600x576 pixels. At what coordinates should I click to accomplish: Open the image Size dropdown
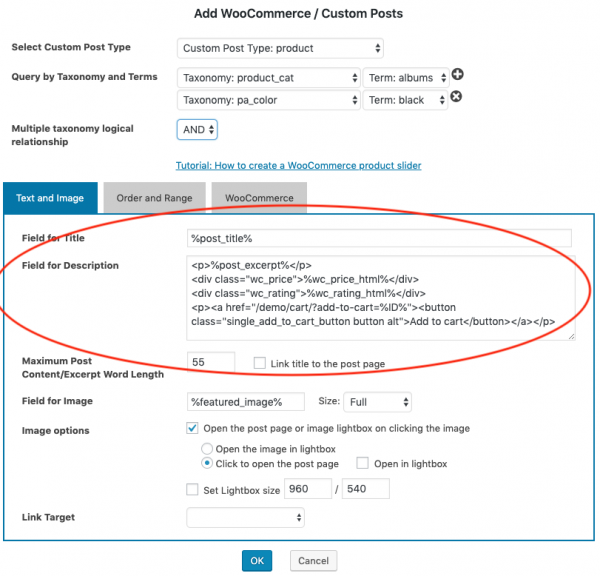pyautogui.click(x=377, y=402)
